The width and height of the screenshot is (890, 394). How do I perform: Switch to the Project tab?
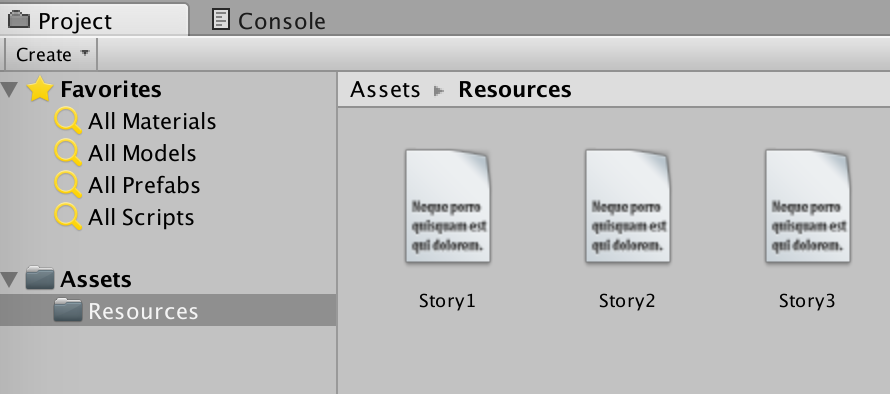coord(94,20)
